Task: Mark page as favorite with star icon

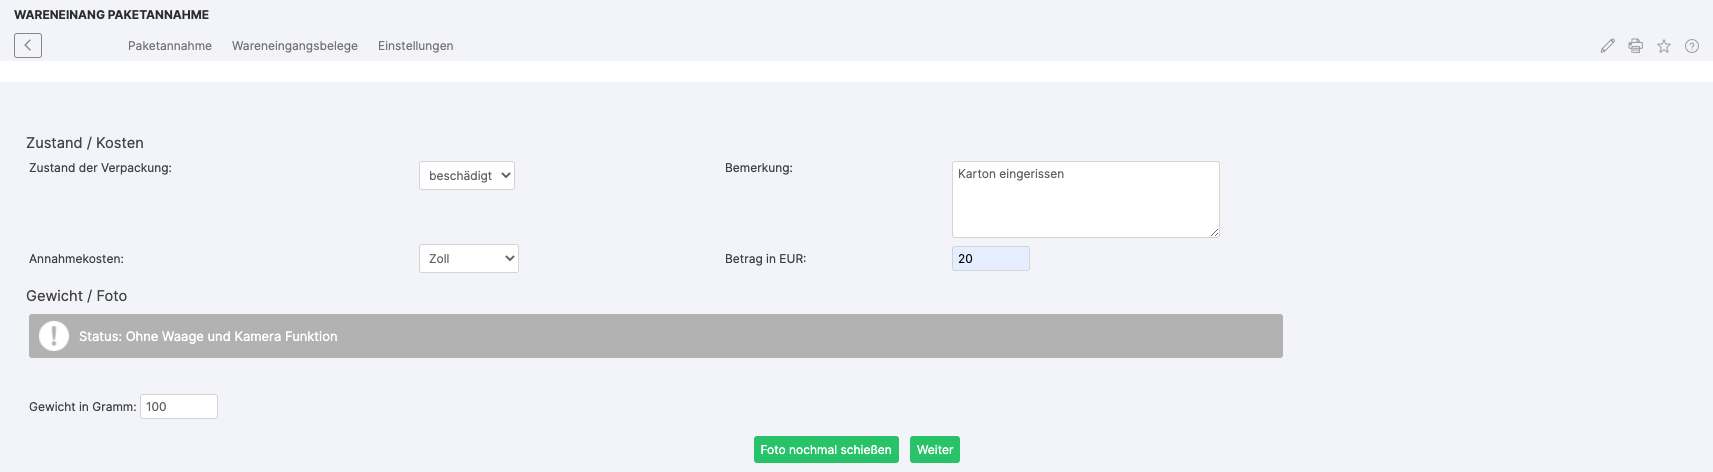Action: point(1664,46)
